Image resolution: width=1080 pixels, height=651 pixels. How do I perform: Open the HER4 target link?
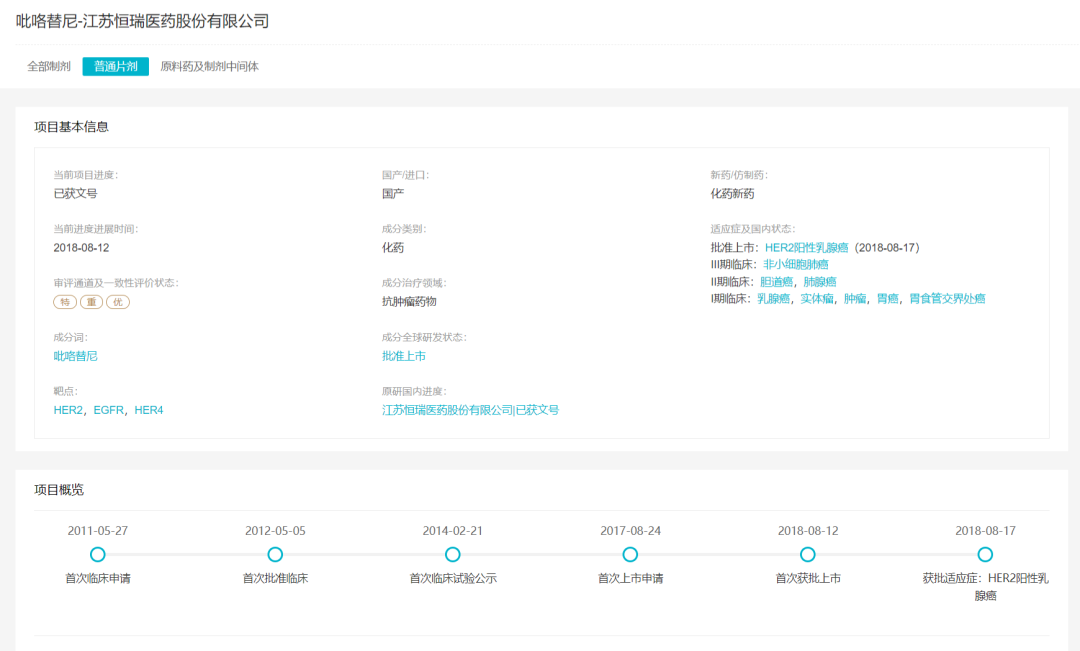click(x=149, y=410)
